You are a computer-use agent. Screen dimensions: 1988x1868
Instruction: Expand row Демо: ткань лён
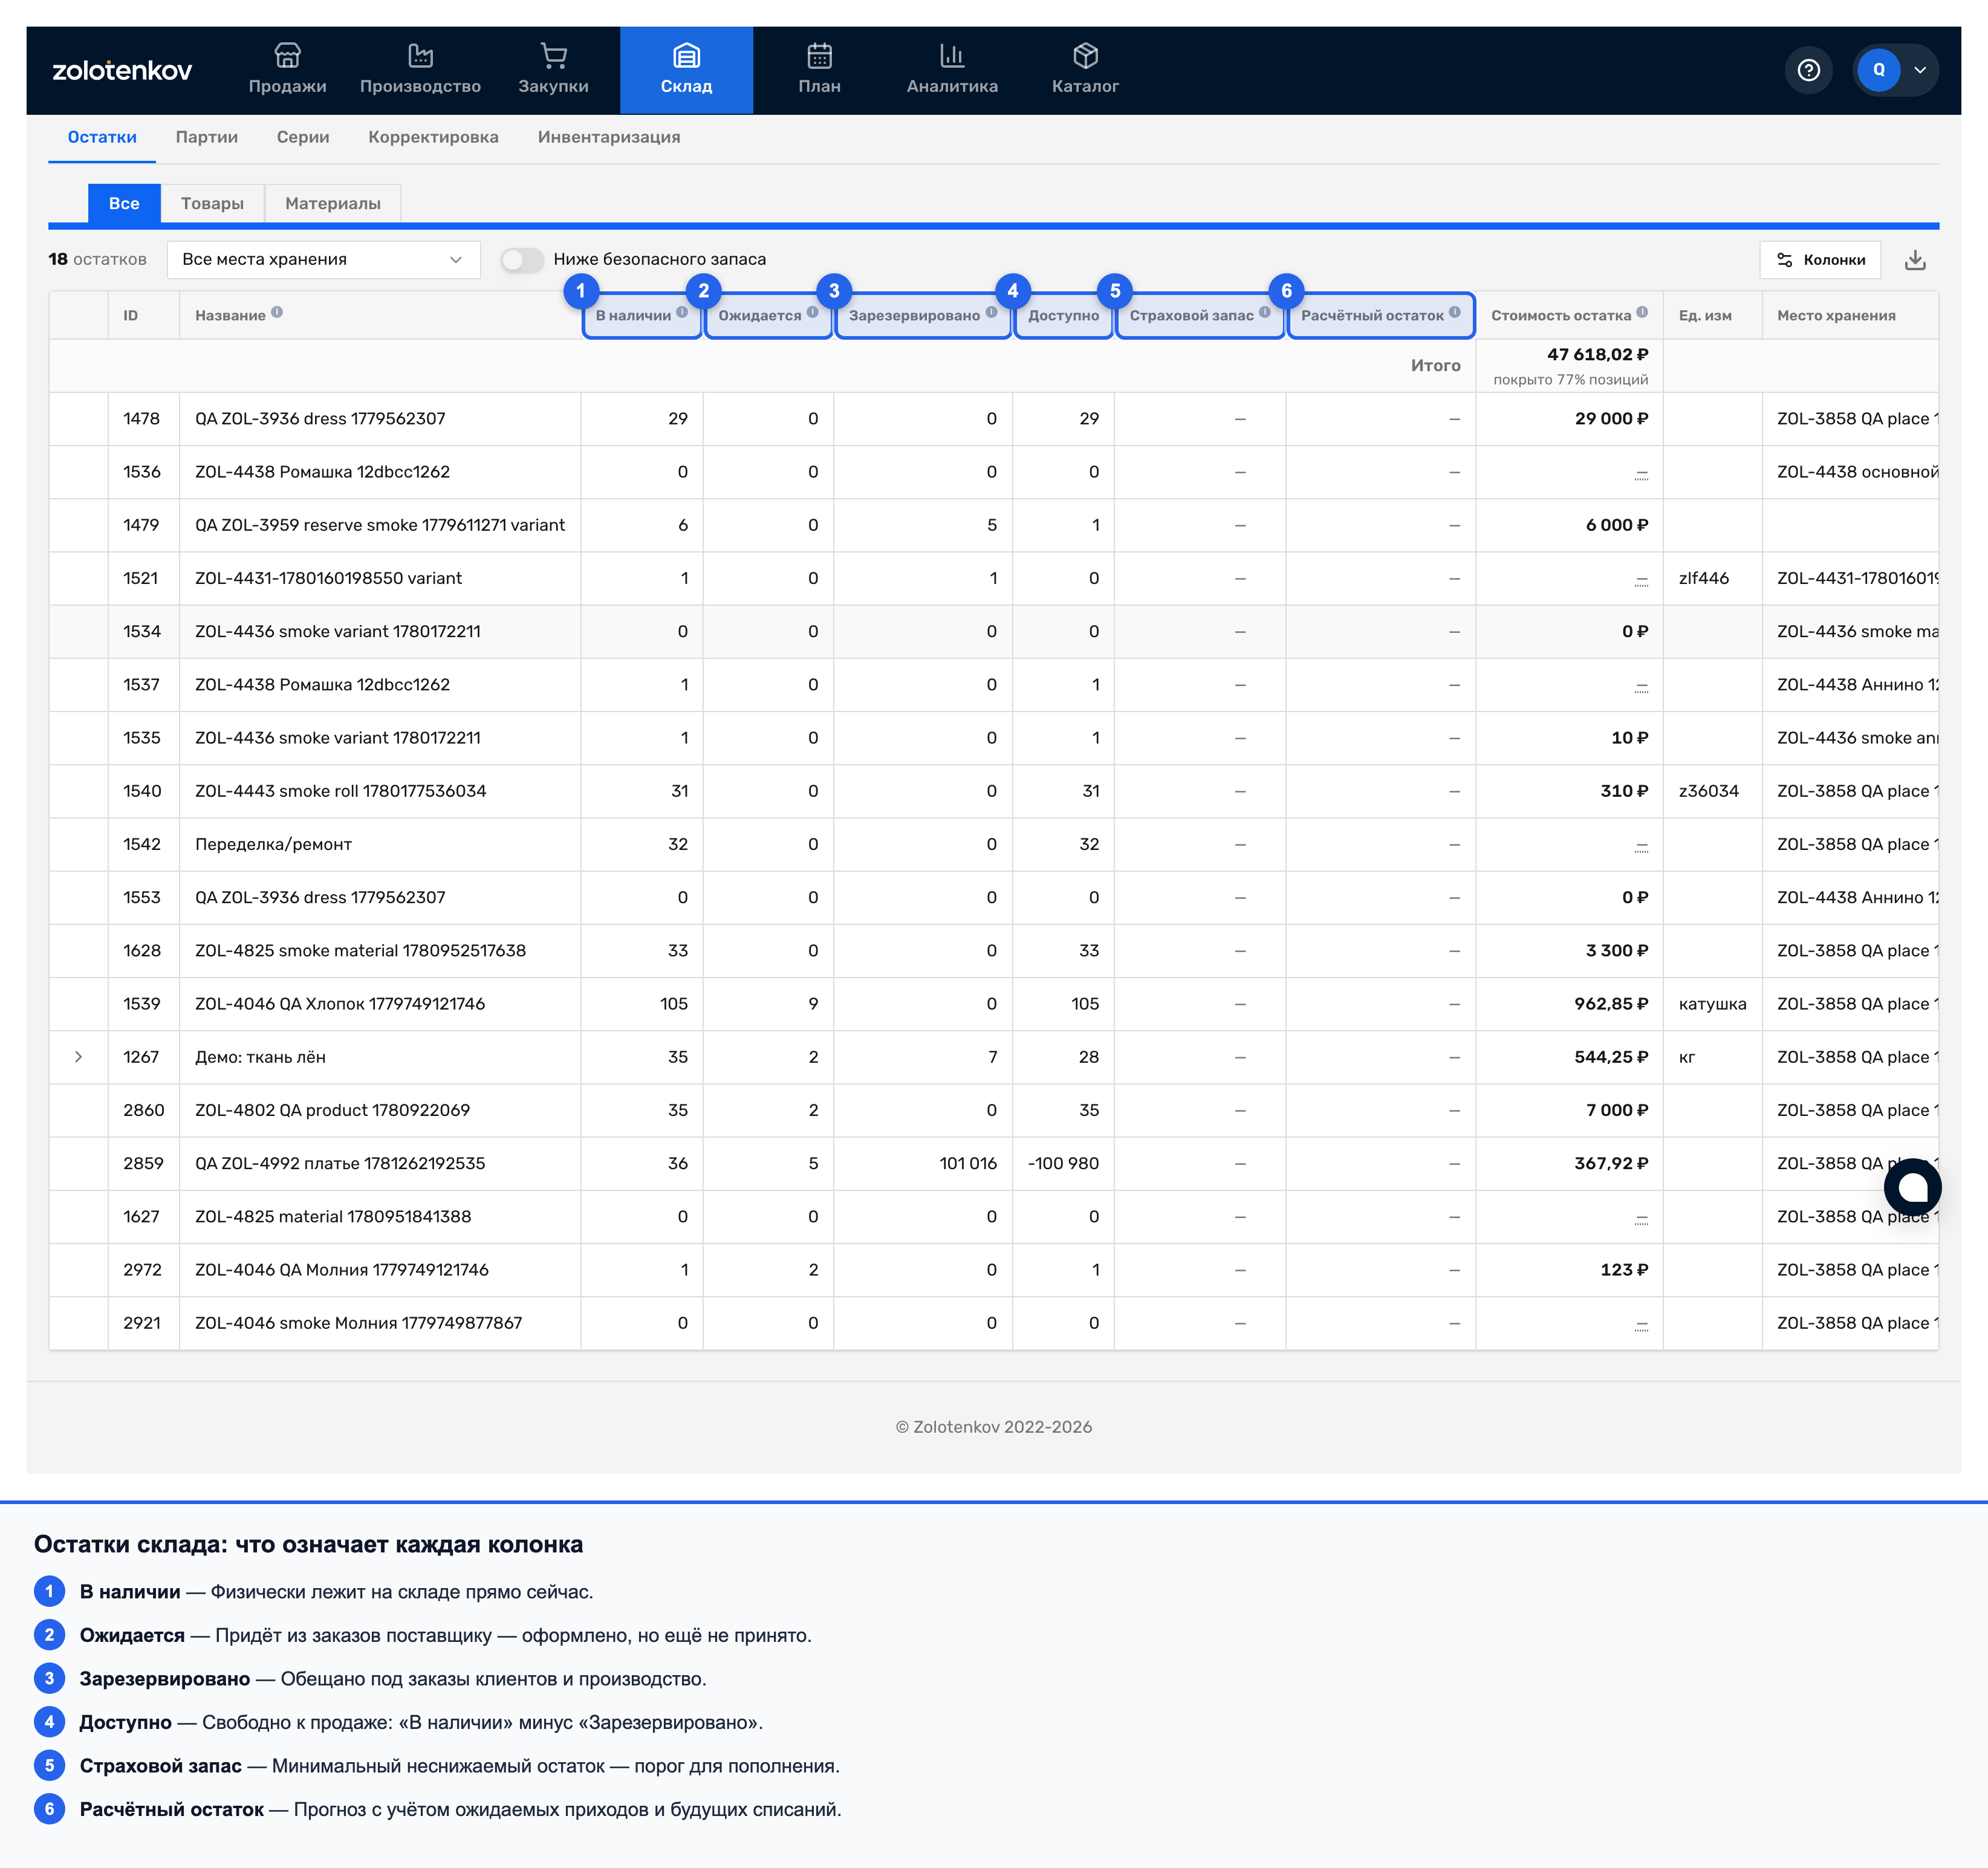click(78, 1057)
